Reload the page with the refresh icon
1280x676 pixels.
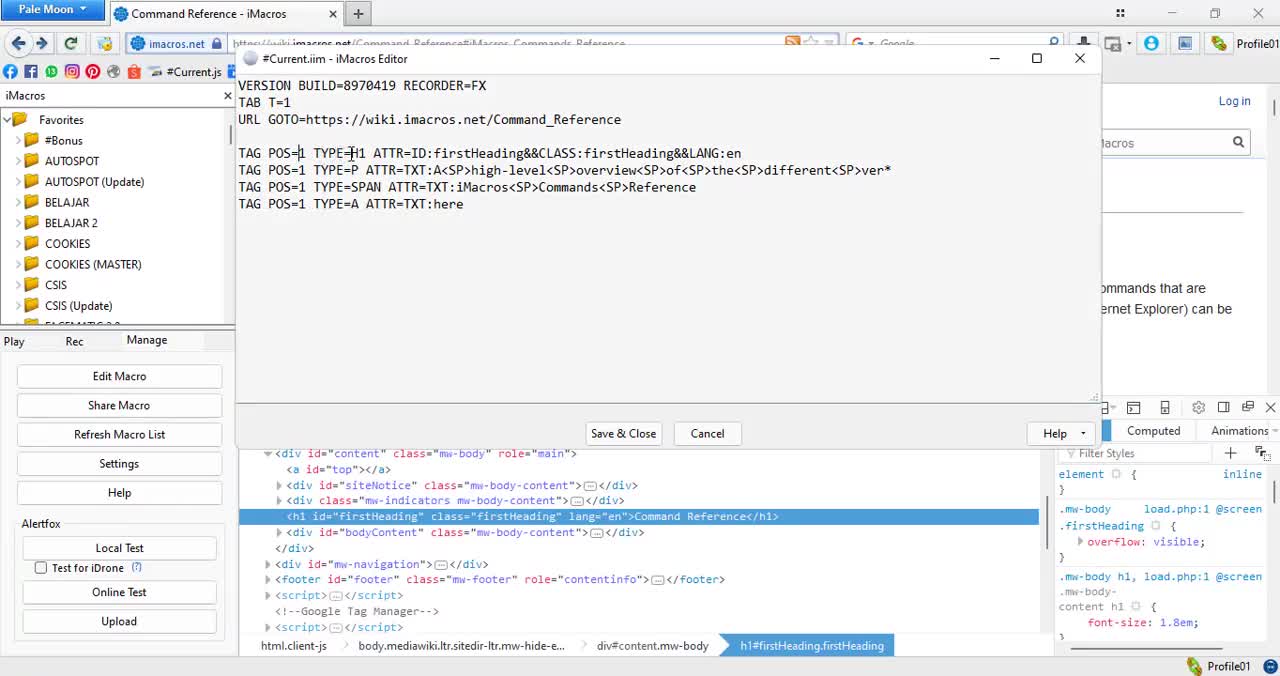71,43
